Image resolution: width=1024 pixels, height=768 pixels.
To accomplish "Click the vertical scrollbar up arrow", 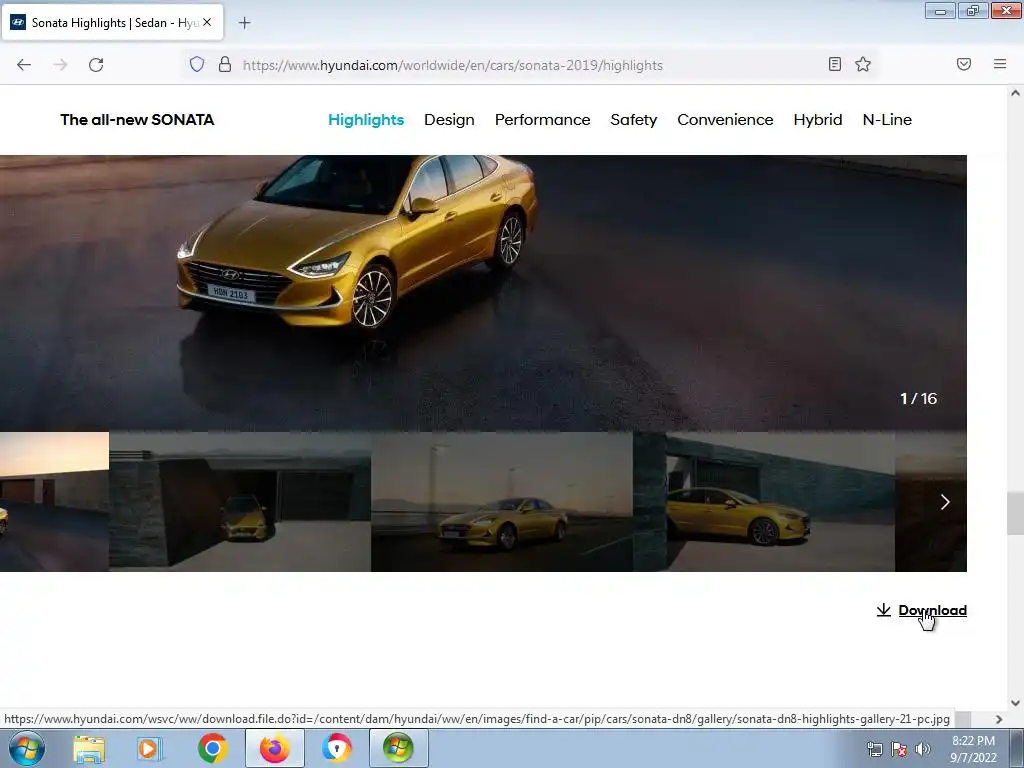I will pos(1015,93).
